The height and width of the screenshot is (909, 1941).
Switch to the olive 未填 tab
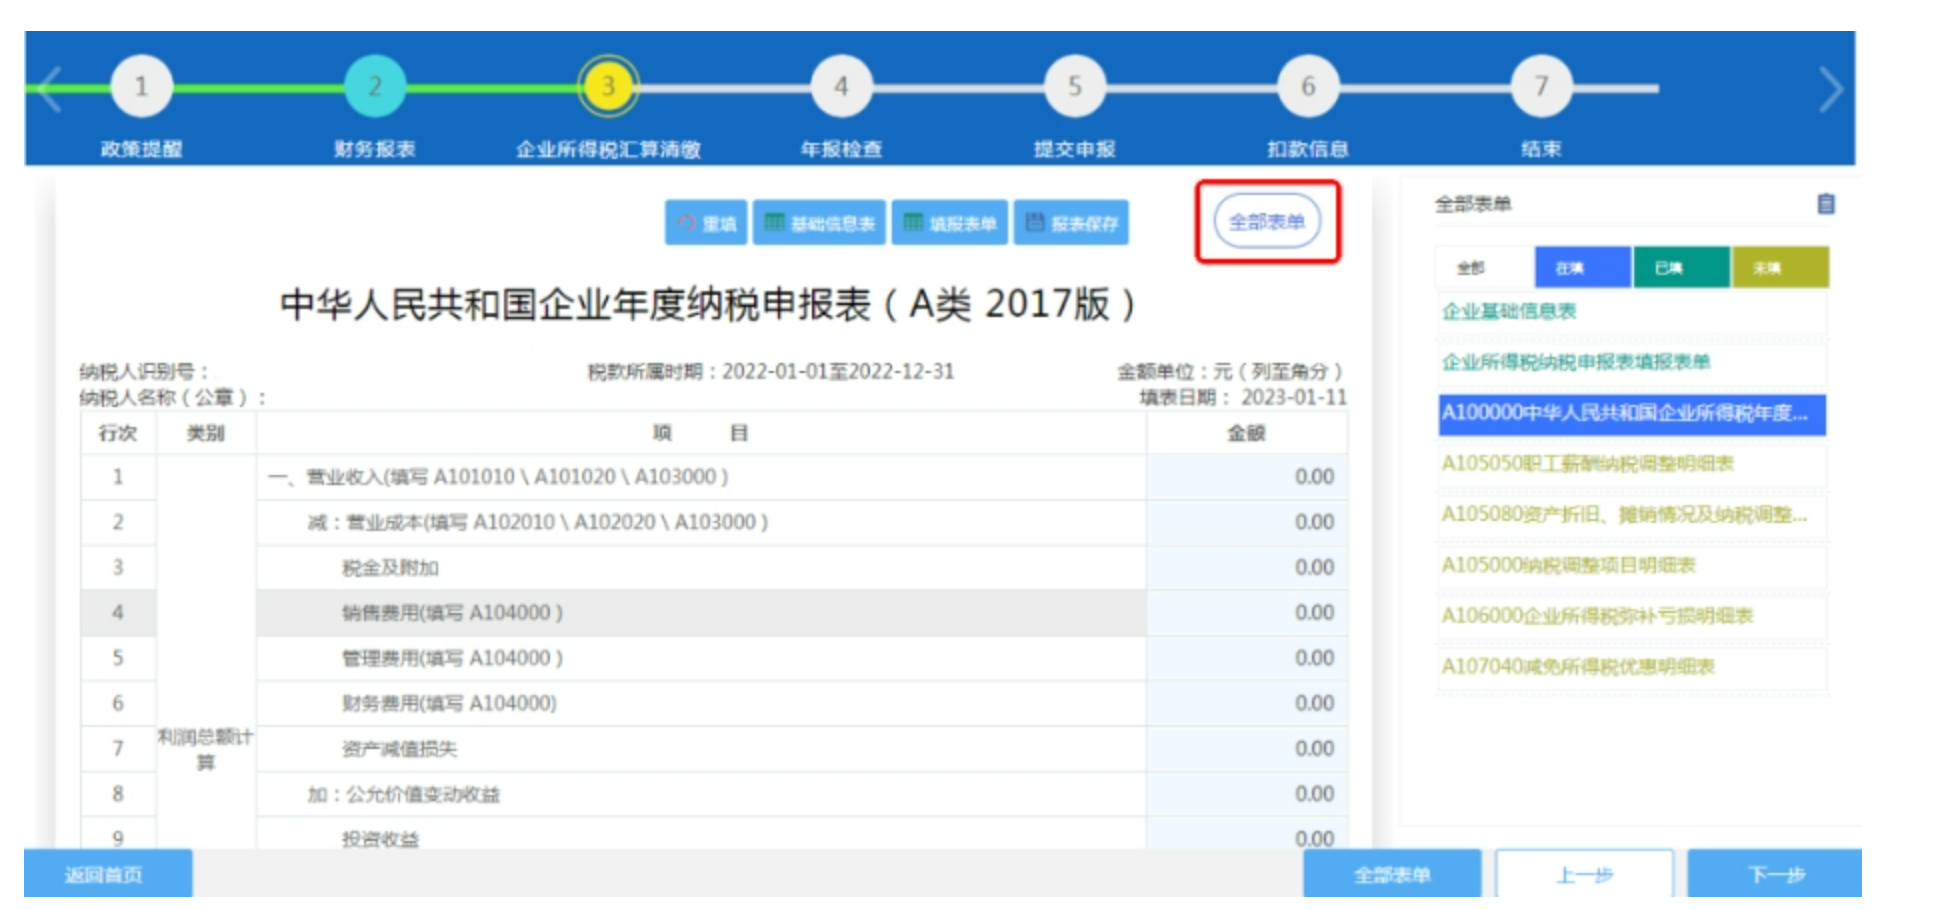point(1780,268)
